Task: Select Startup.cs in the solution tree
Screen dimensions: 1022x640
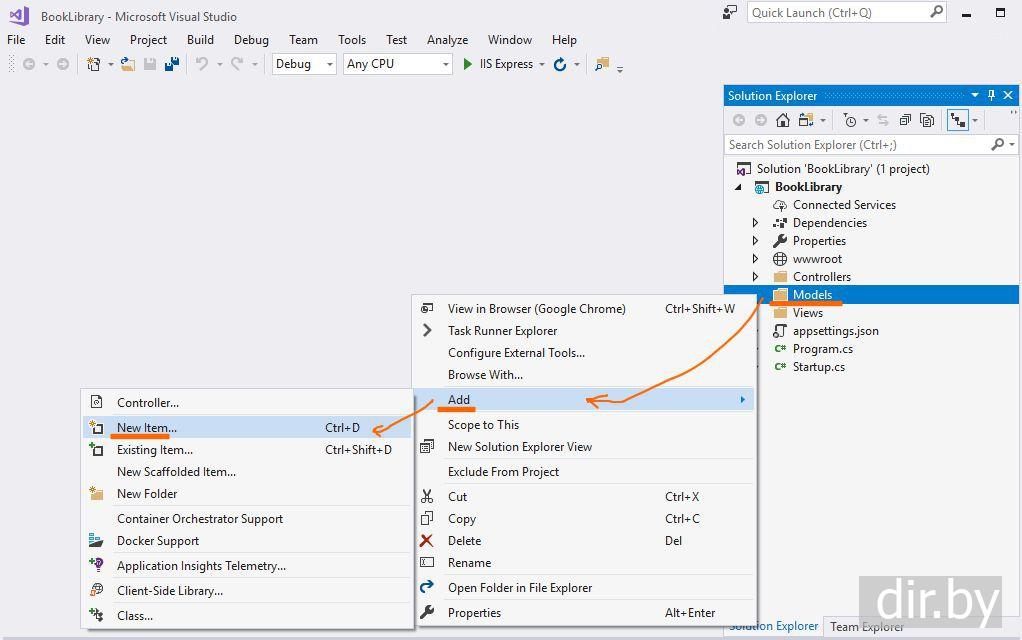Action: click(818, 367)
